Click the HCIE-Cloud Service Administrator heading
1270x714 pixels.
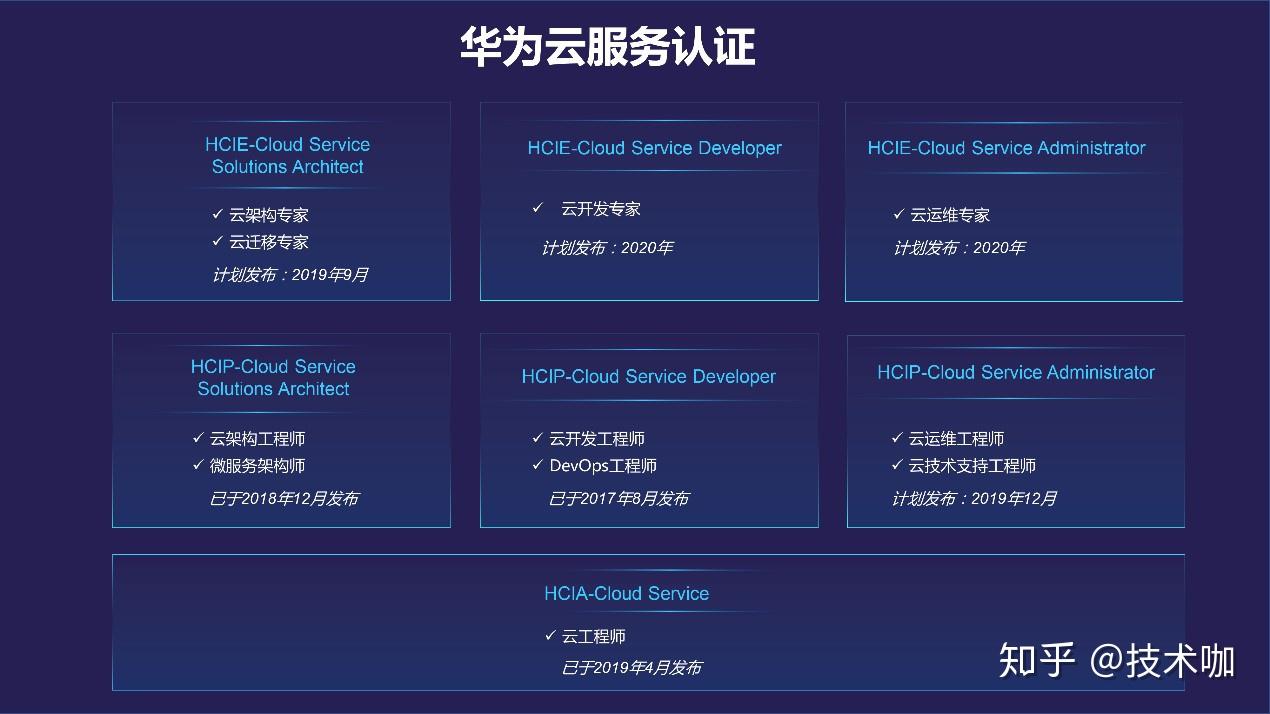(1006, 148)
